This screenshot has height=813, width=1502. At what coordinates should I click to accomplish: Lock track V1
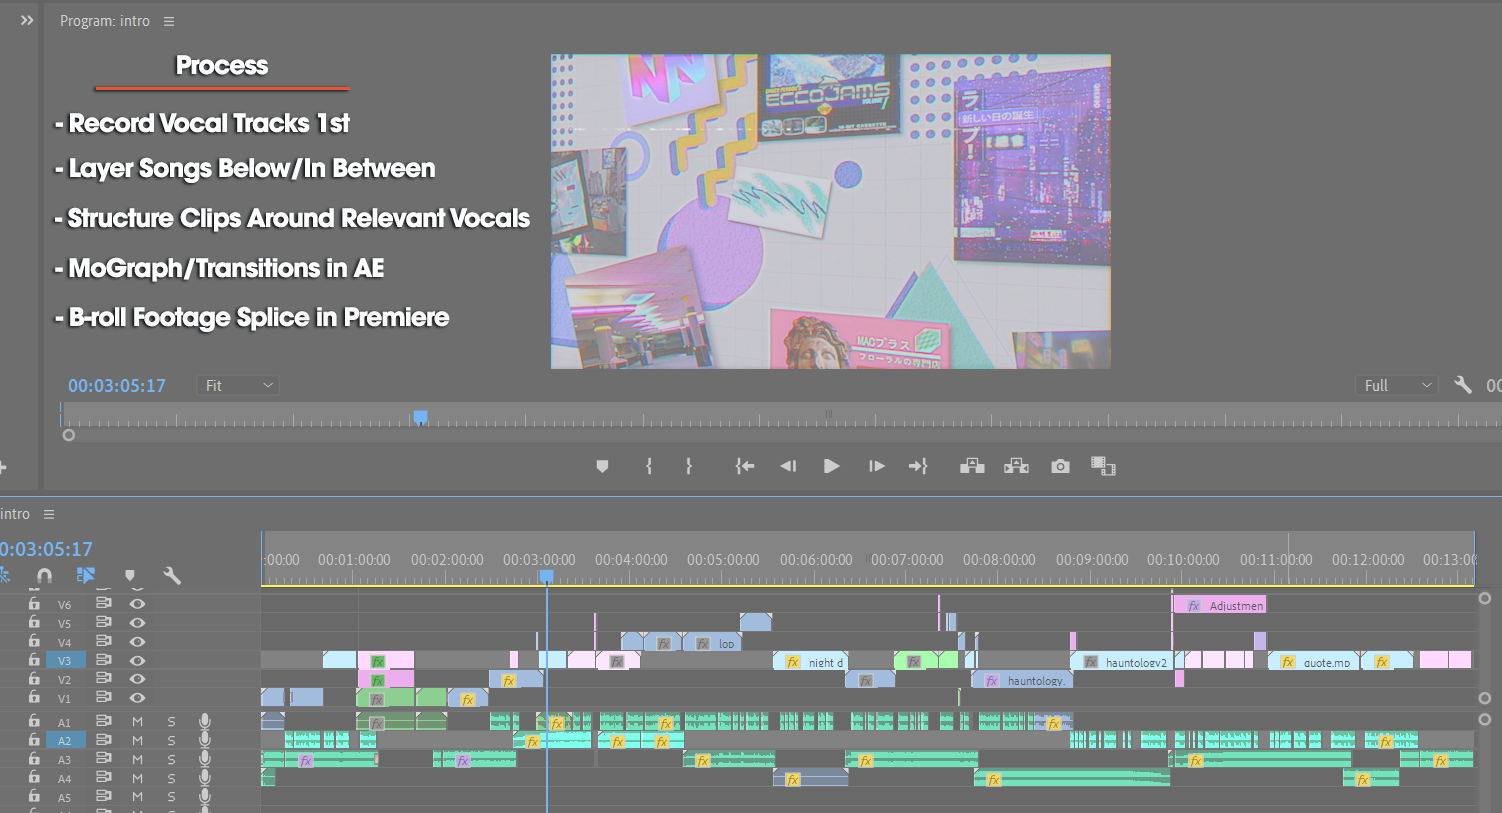(x=34, y=697)
